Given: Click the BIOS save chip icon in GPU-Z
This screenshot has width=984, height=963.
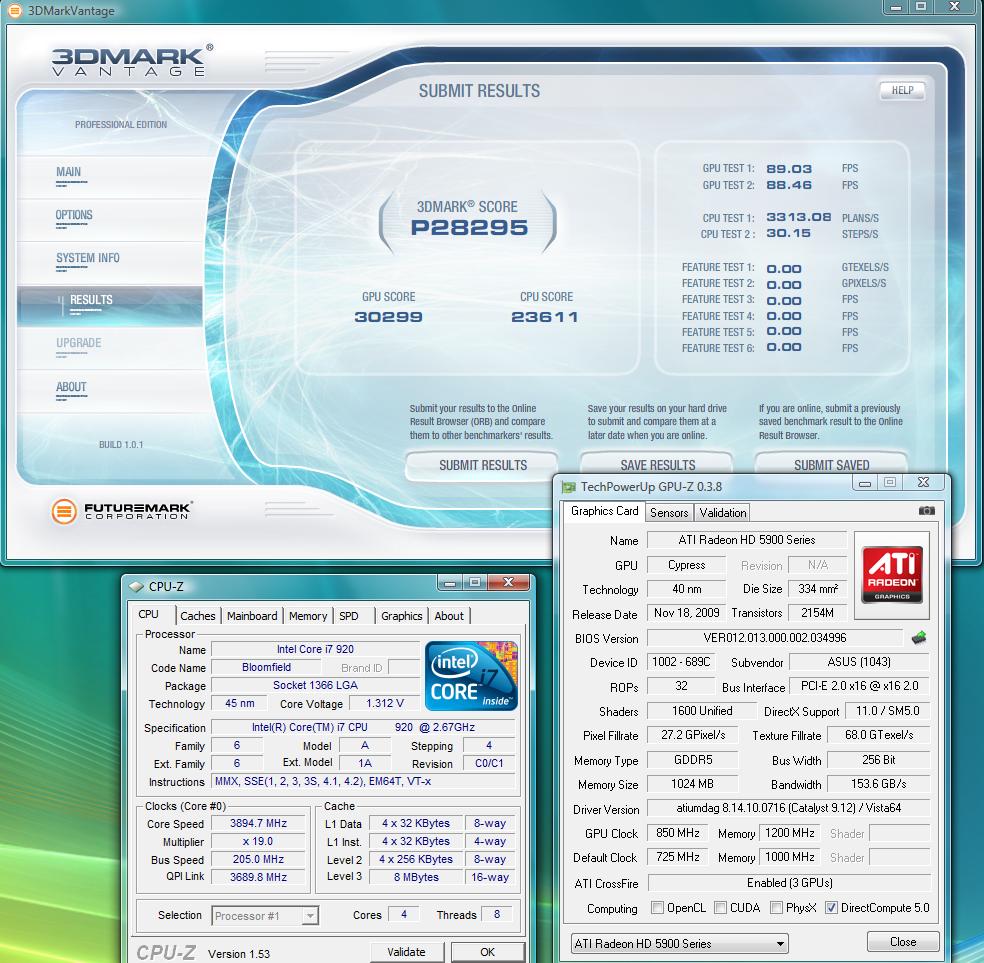Looking at the screenshot, I should coord(919,638).
